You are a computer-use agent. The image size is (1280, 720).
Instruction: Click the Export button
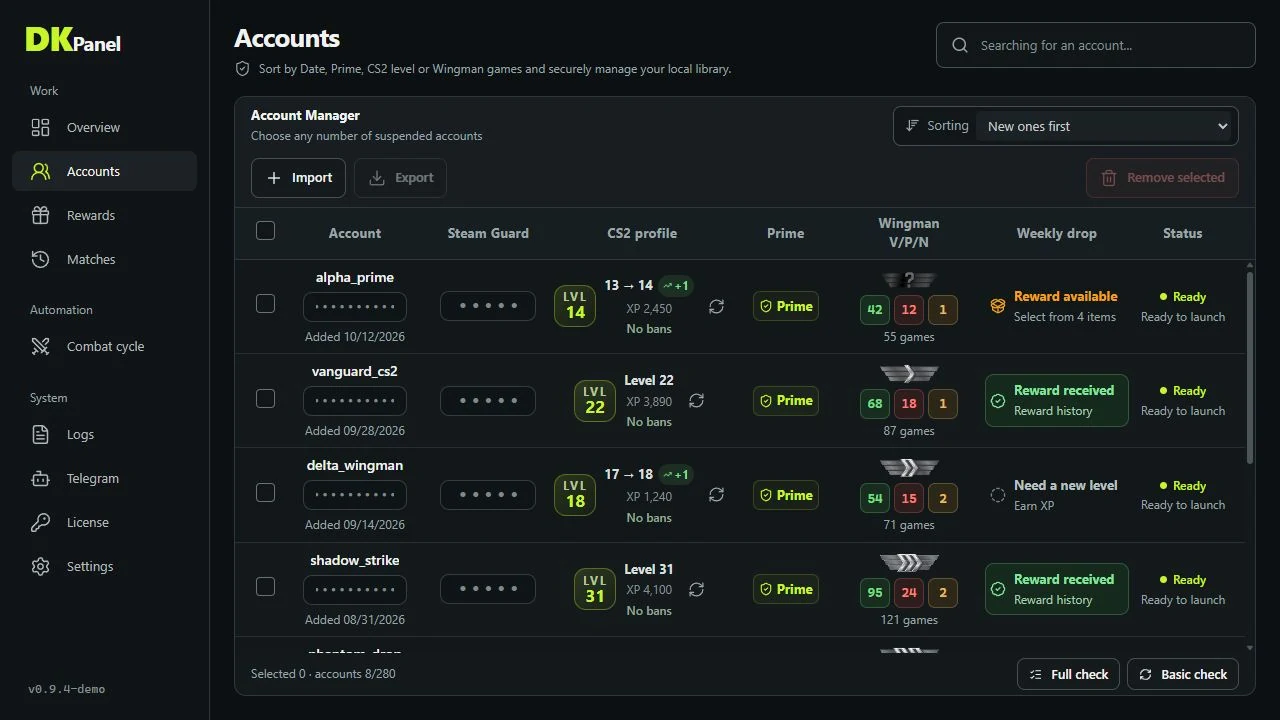pos(400,178)
